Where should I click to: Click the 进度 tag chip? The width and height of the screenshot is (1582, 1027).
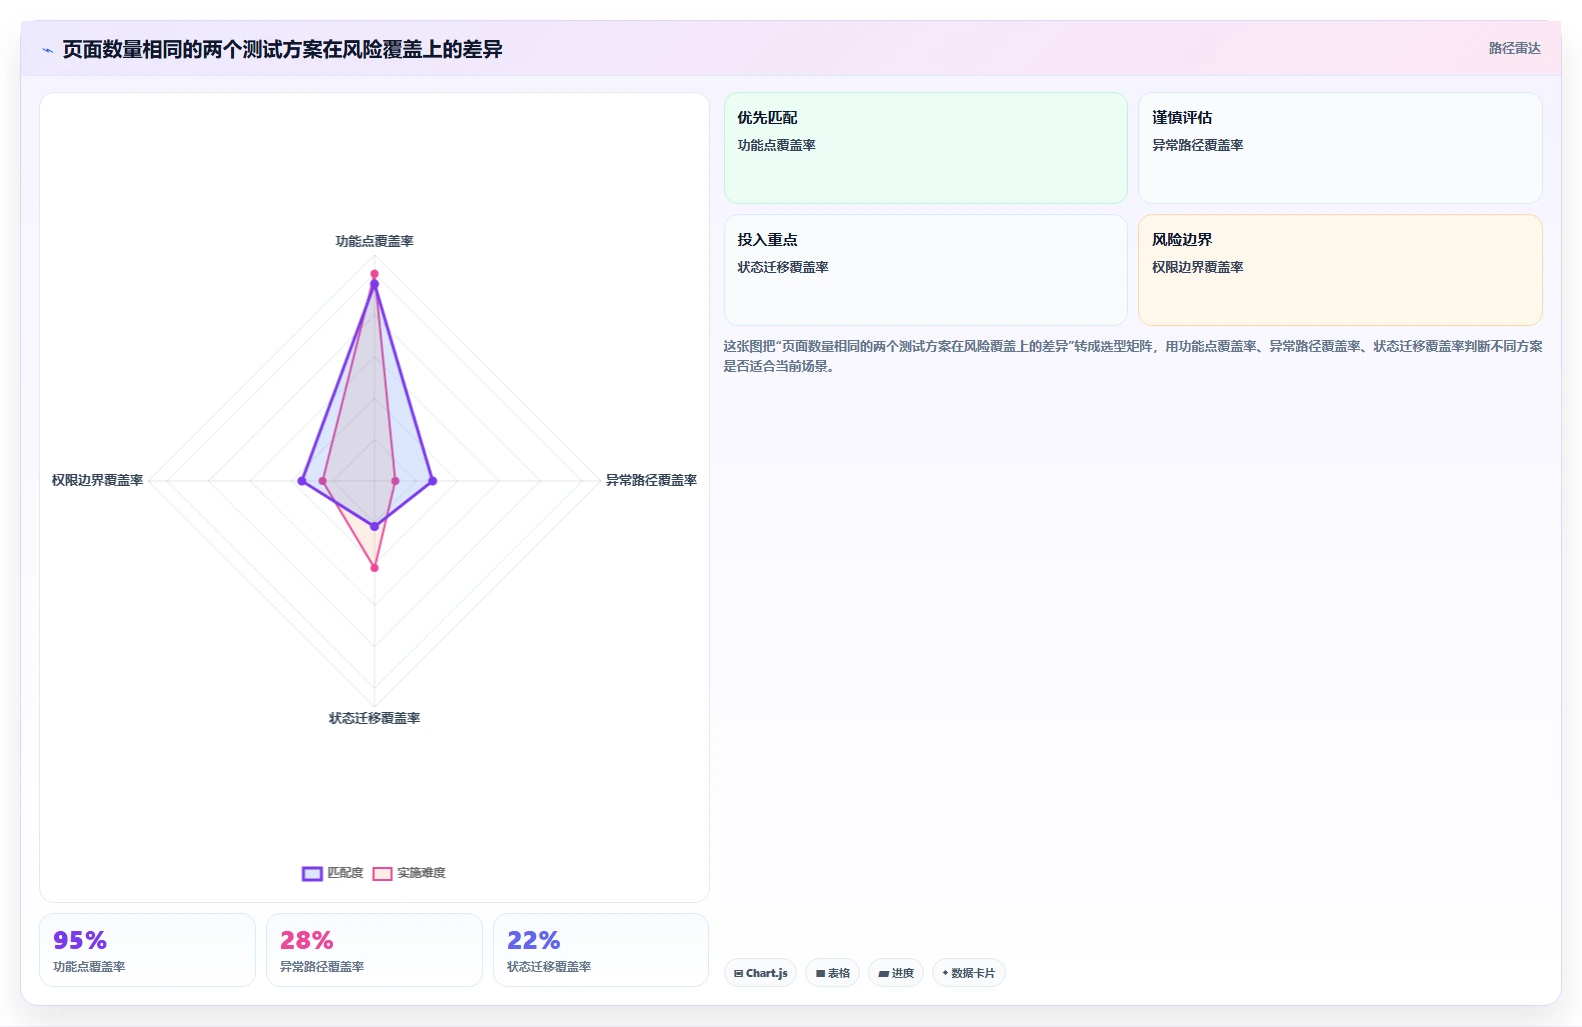coord(896,973)
